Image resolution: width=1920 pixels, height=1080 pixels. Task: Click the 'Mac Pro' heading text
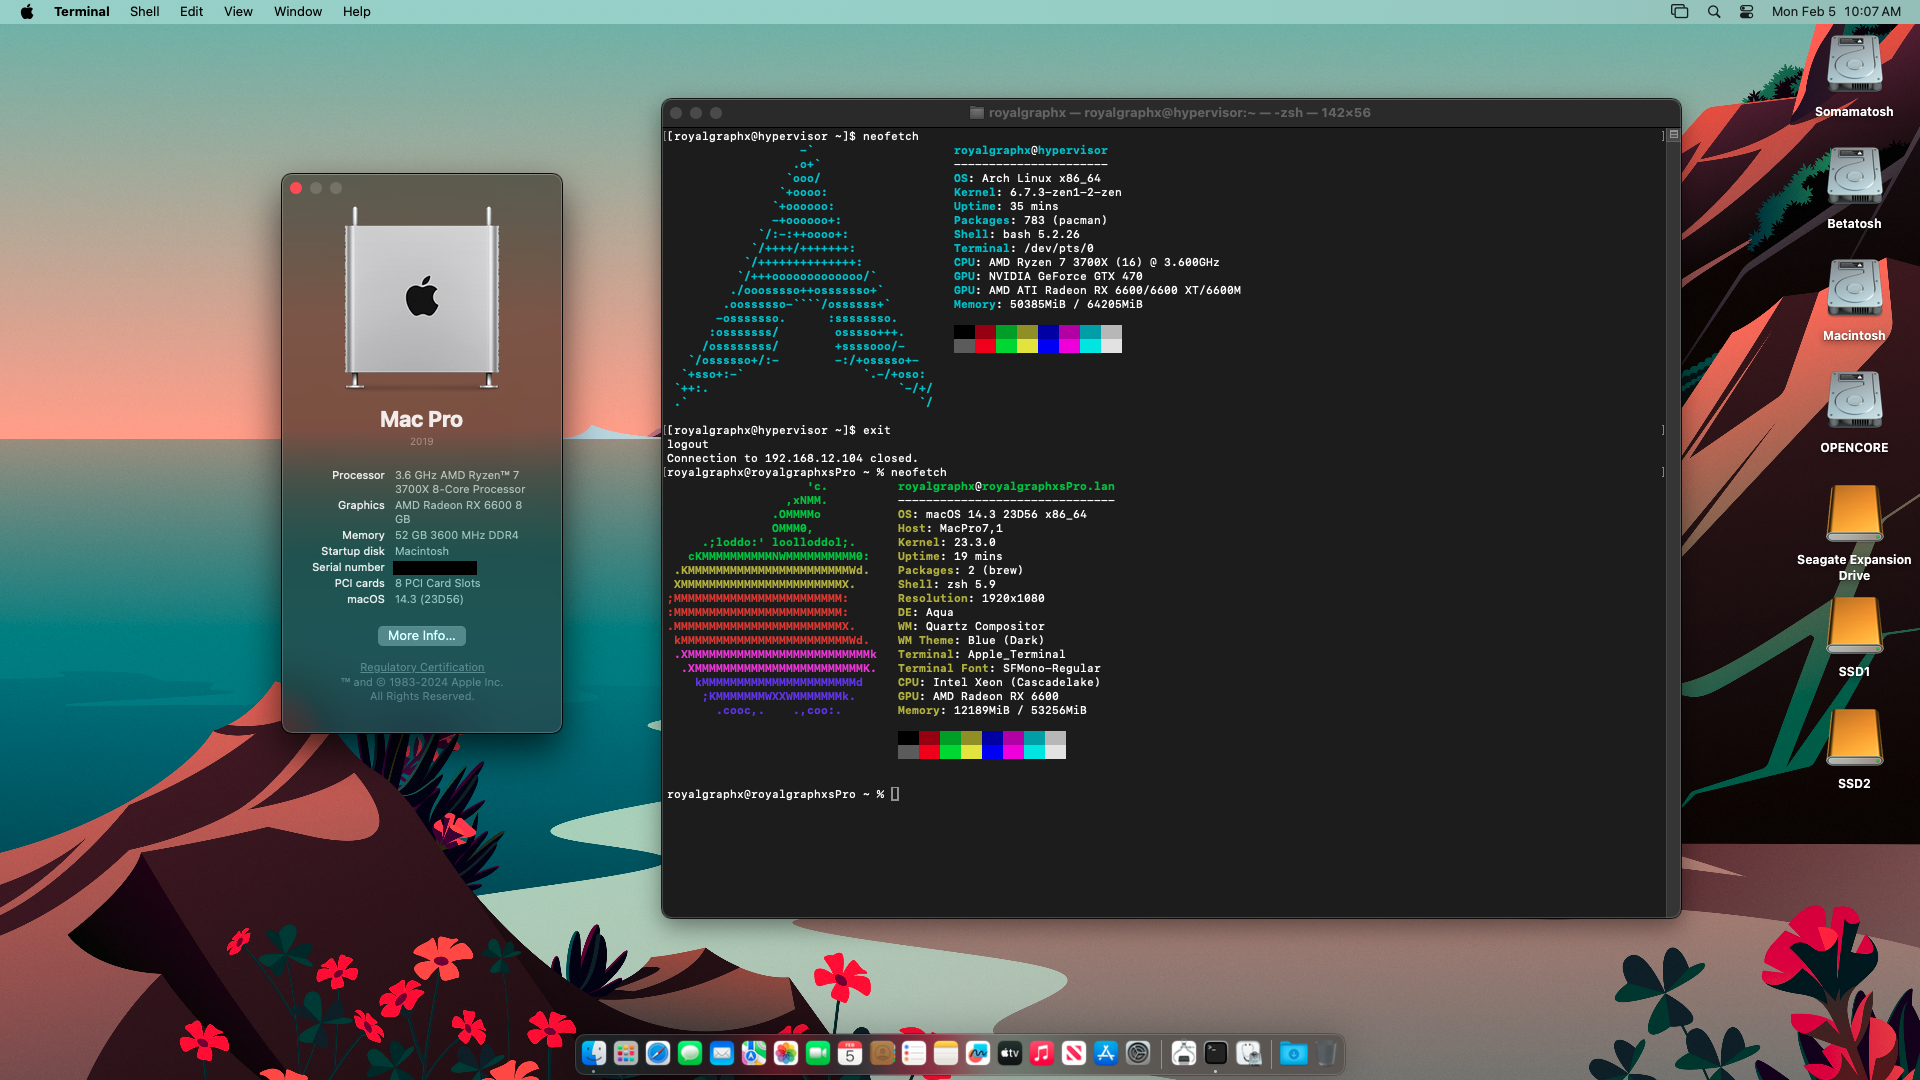point(421,419)
